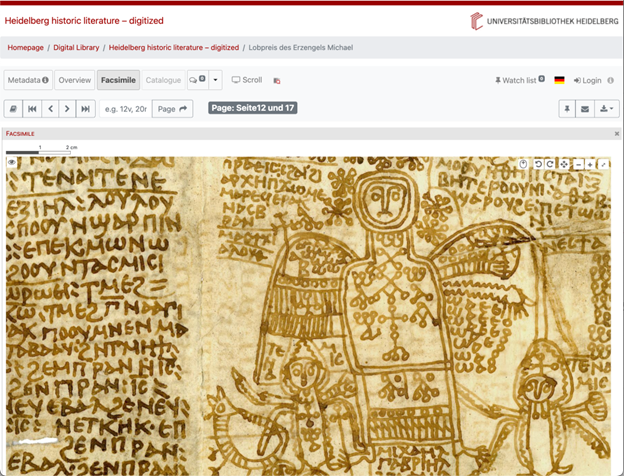Click the Universitätsbibliothek Heidelberg logo

point(544,21)
